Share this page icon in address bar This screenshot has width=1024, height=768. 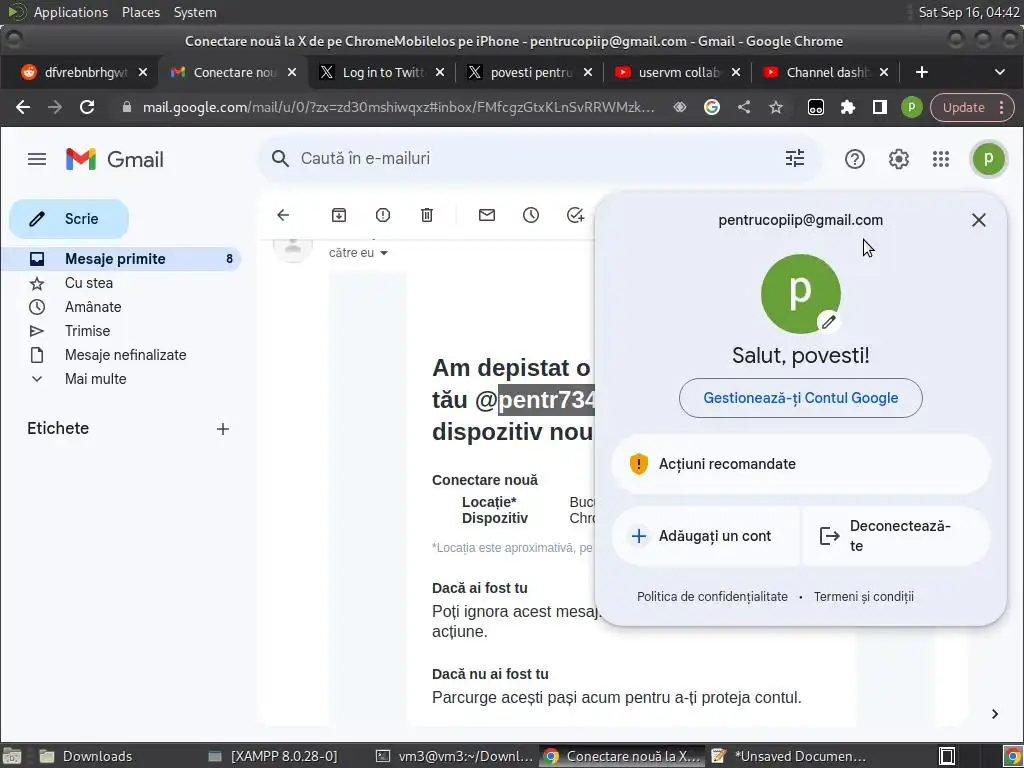pos(743,107)
